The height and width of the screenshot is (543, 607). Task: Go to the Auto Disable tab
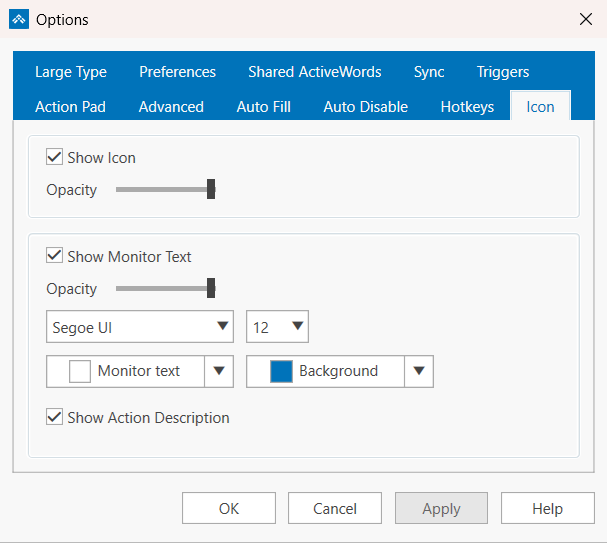[x=366, y=107]
